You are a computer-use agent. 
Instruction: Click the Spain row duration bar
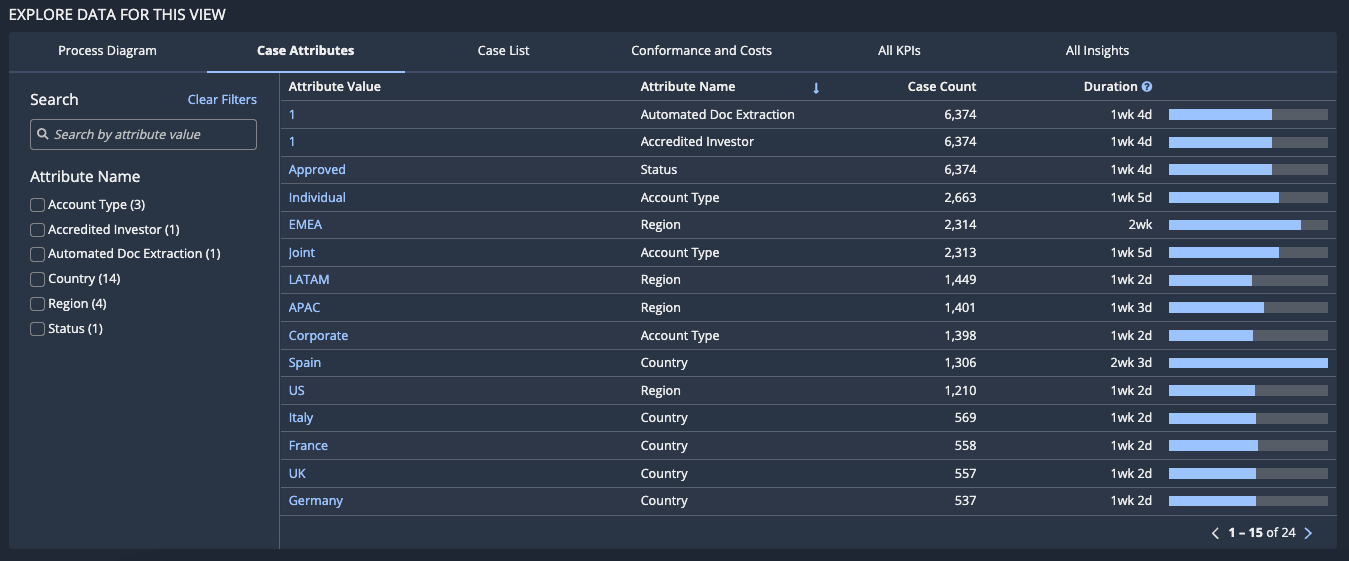[1248, 363]
